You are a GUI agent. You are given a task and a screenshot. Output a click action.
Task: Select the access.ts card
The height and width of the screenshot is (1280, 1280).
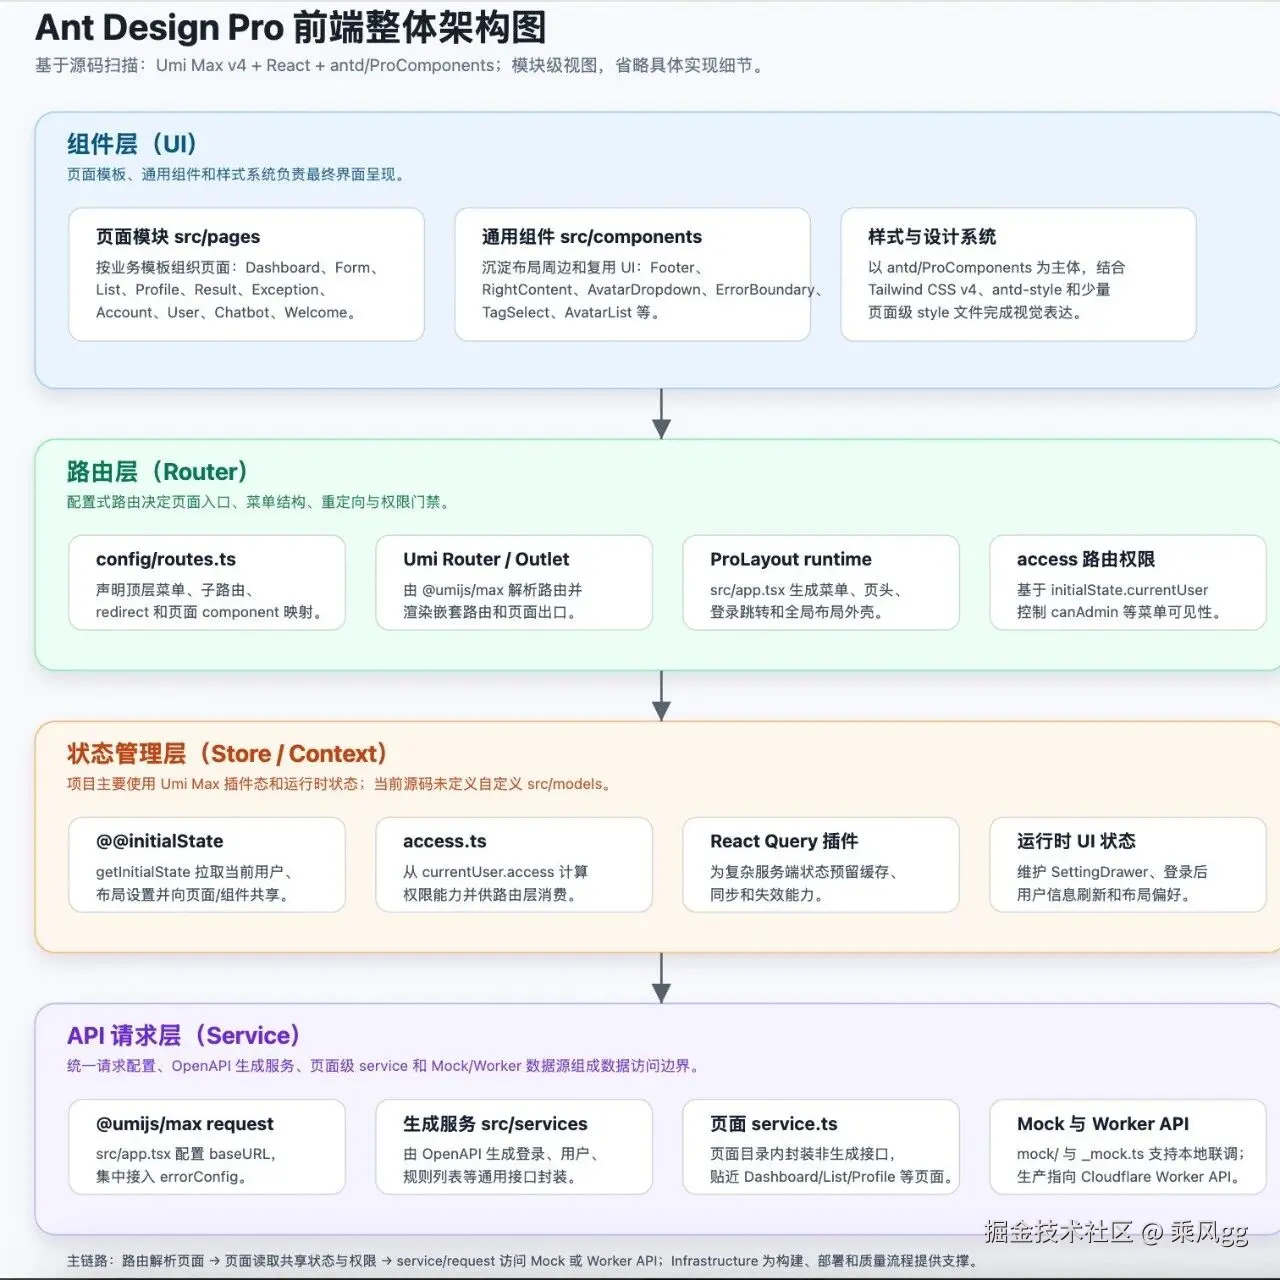[514, 865]
